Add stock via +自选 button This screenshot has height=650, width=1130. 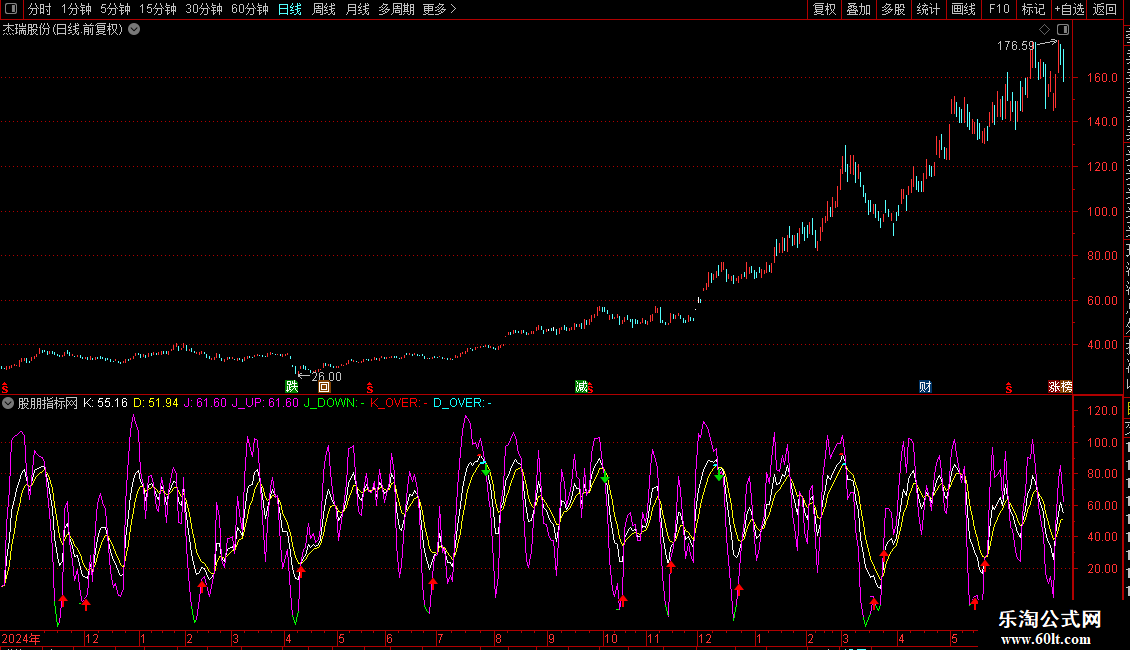[1069, 9]
